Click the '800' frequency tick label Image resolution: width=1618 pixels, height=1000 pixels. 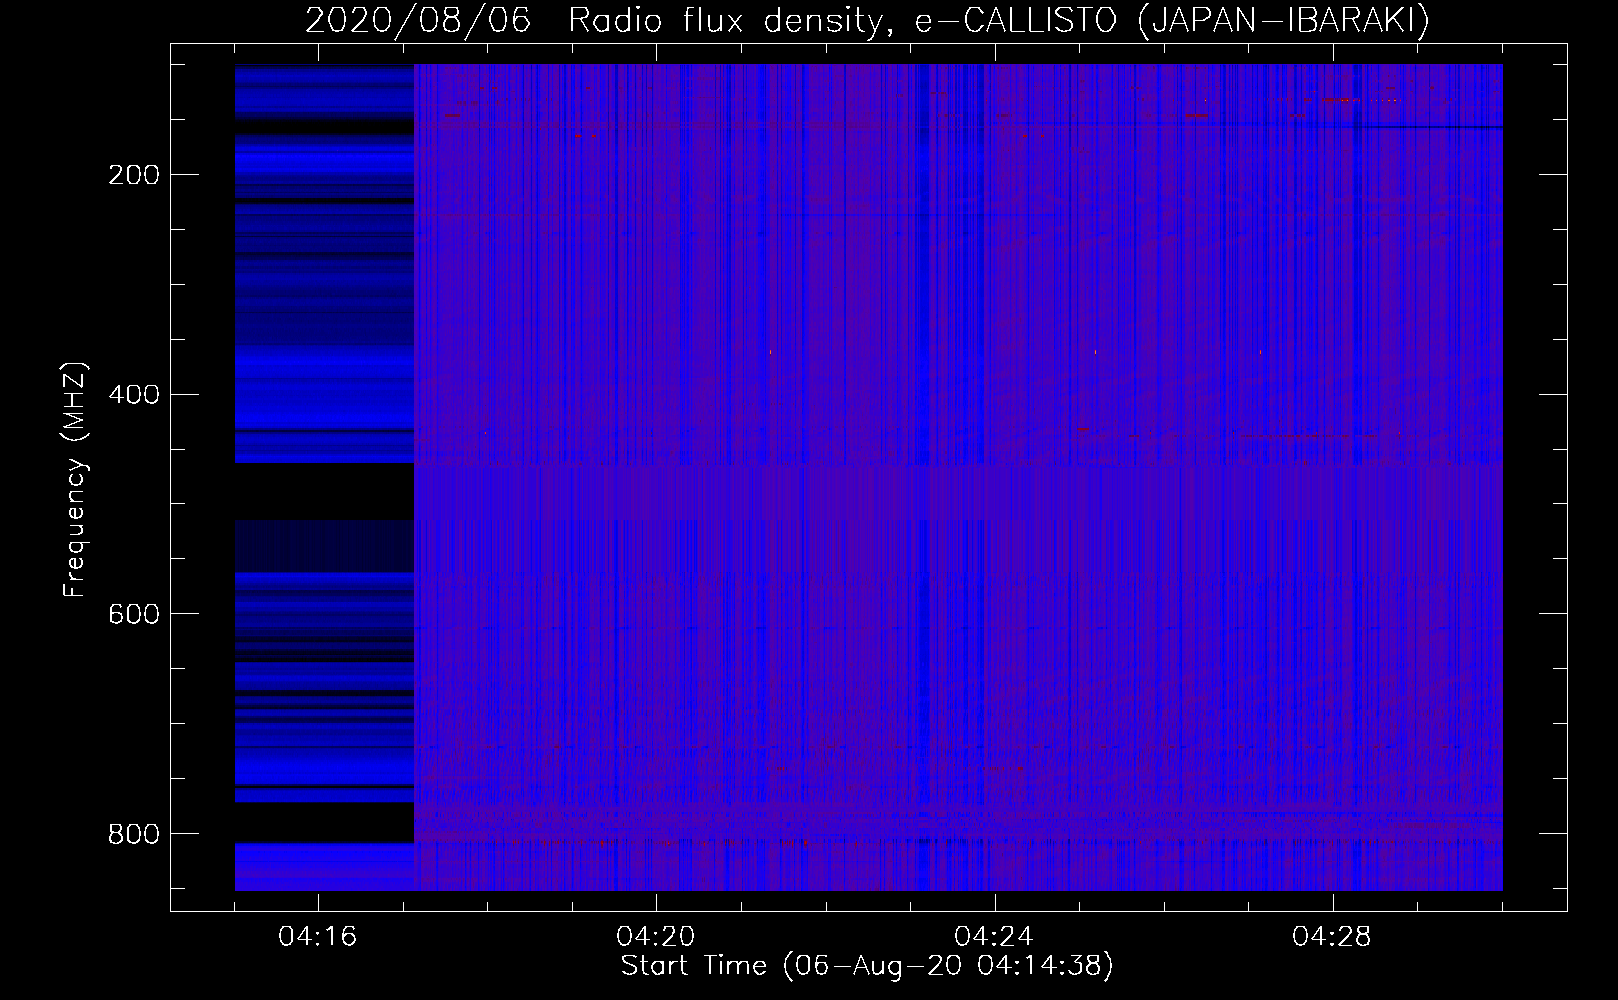[133, 833]
